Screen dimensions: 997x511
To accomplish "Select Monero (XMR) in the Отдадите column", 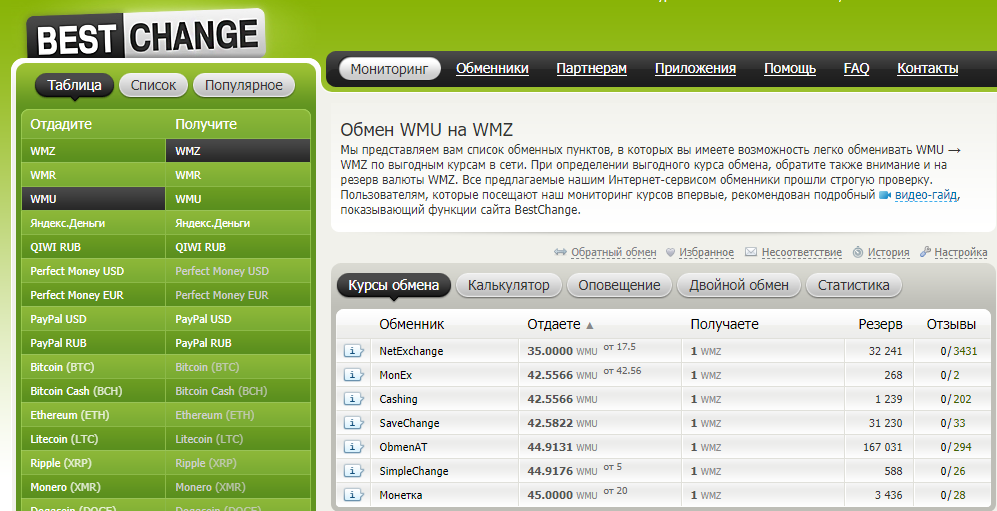I will (x=93, y=487).
